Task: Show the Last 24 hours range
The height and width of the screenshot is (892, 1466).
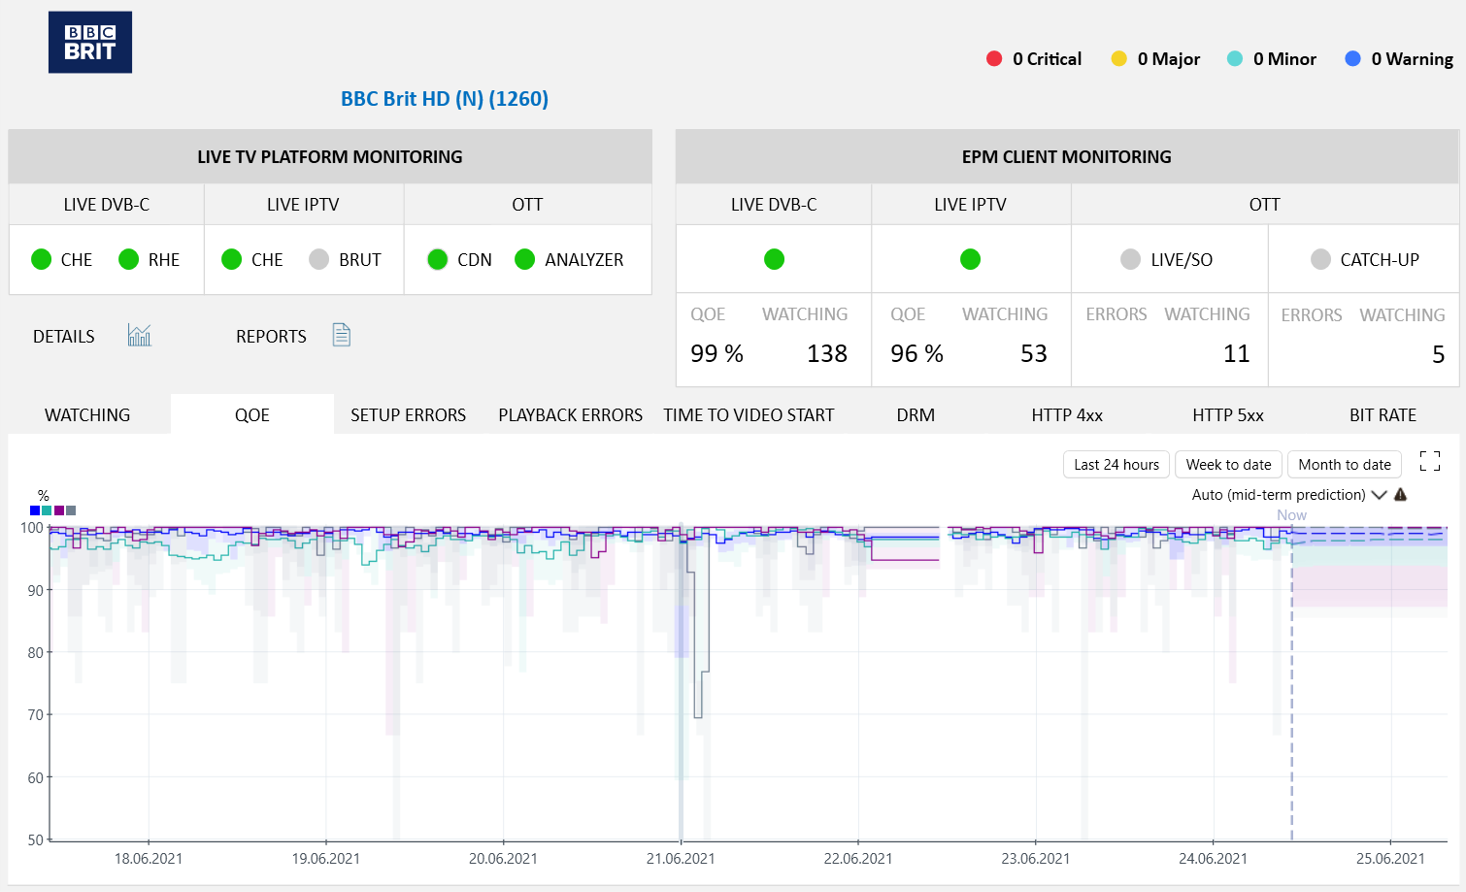Action: (x=1116, y=465)
